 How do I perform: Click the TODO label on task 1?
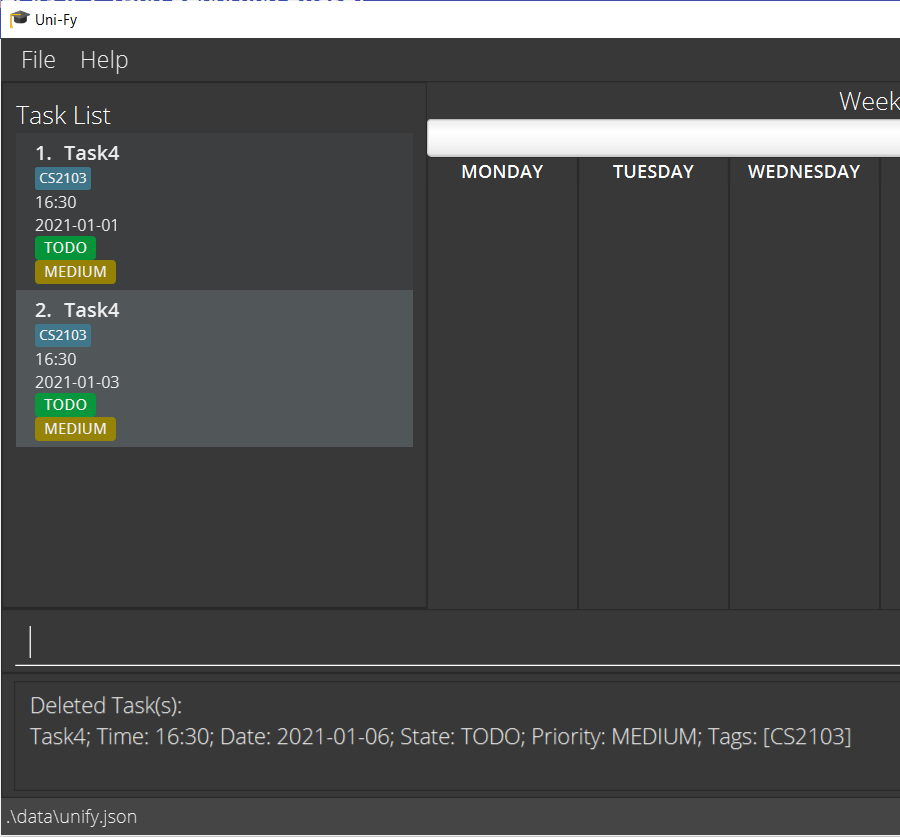pyautogui.click(x=65, y=248)
